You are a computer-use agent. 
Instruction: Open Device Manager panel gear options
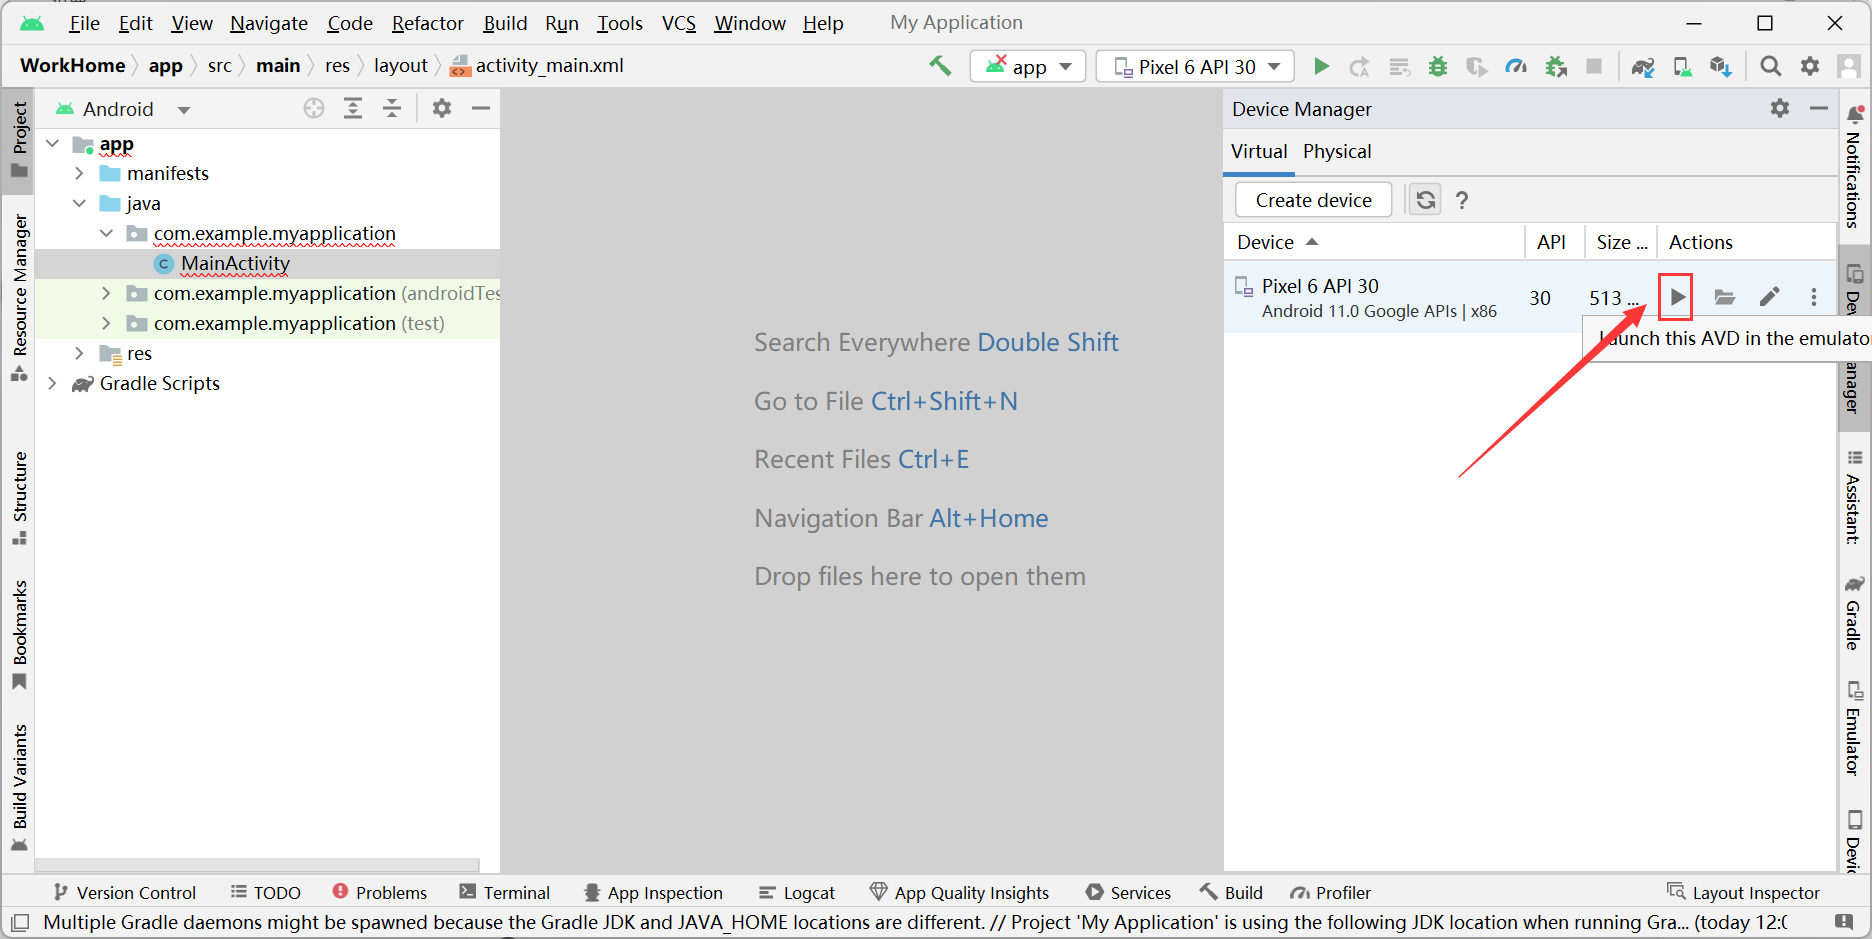point(1780,108)
